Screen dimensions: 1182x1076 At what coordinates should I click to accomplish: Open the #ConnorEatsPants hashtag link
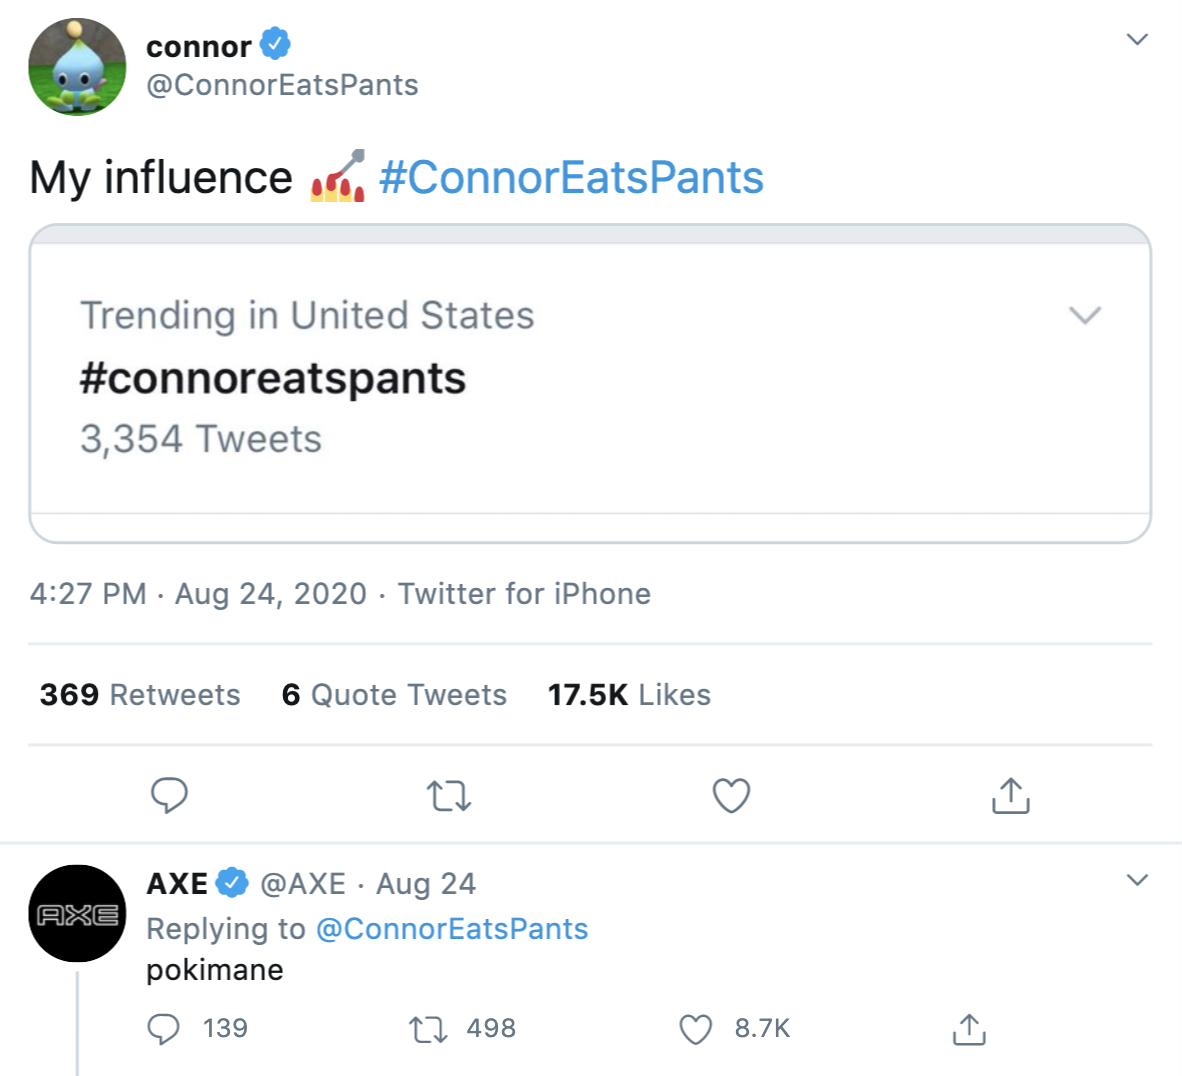571,178
